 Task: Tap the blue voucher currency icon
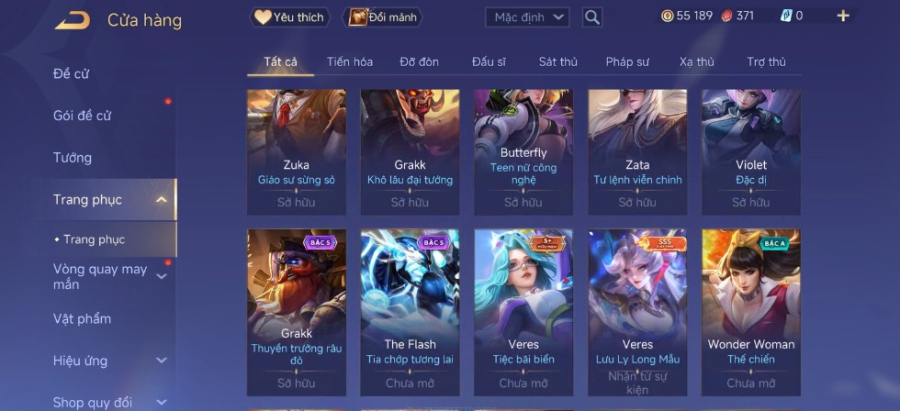pos(786,16)
